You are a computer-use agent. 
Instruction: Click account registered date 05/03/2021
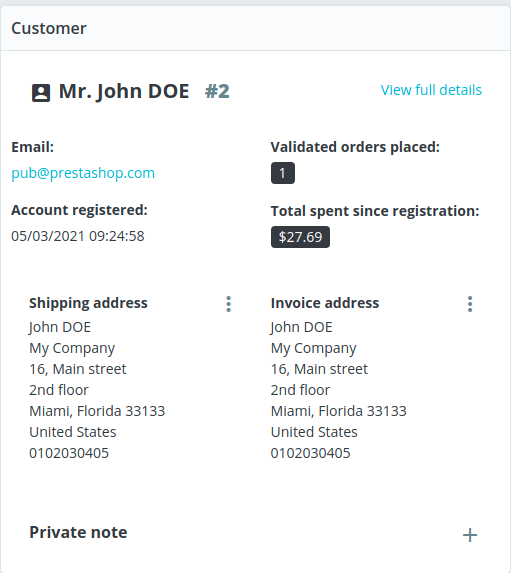pos(78,236)
